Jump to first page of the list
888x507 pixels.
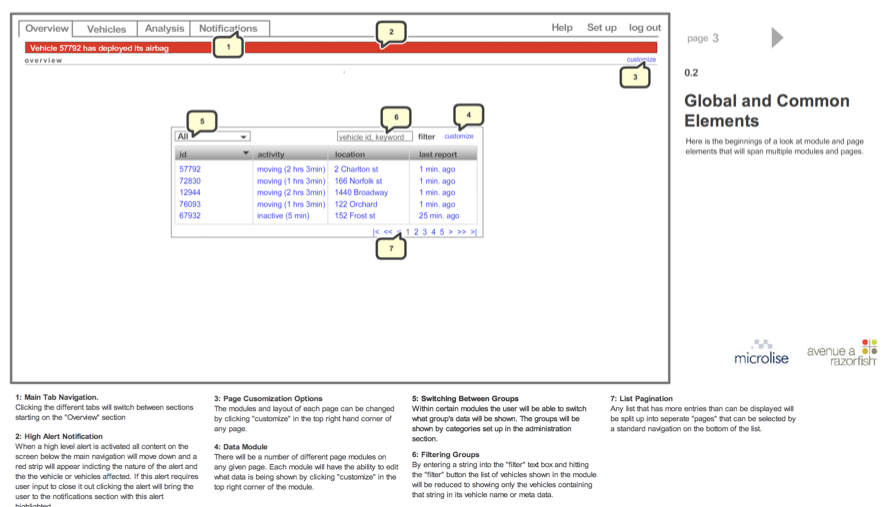(376, 232)
